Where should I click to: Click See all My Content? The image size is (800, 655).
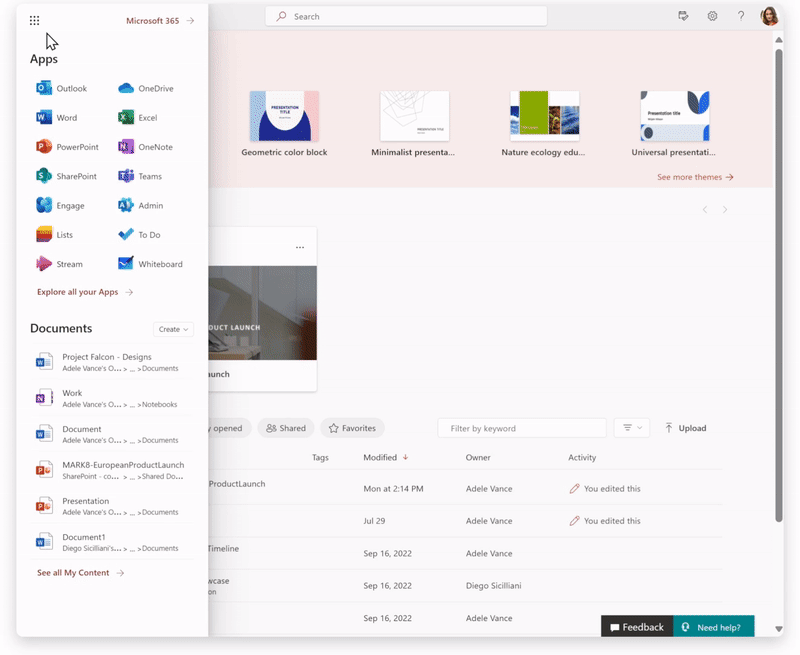tap(80, 573)
